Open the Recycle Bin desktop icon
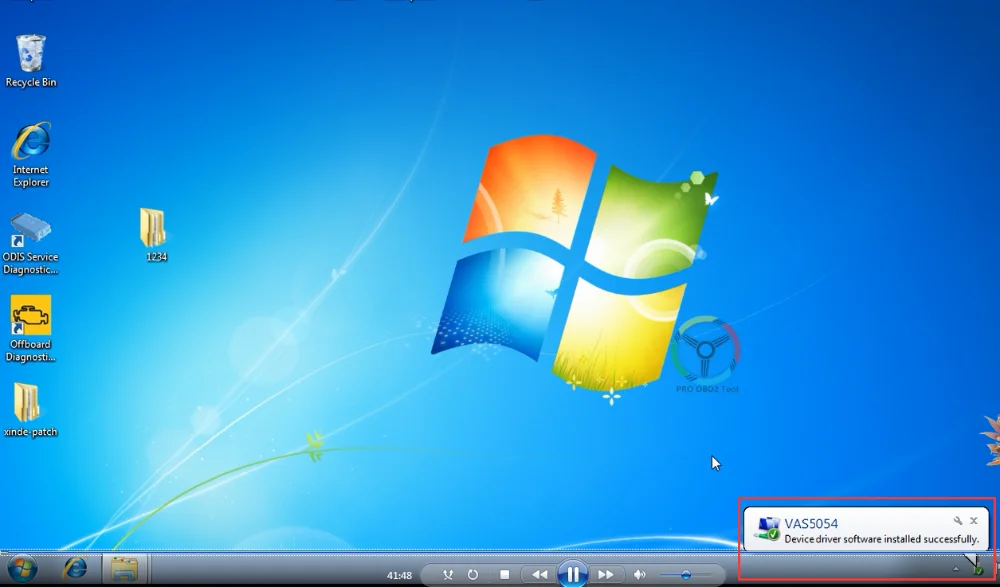This screenshot has height=587, width=1000. (x=31, y=61)
